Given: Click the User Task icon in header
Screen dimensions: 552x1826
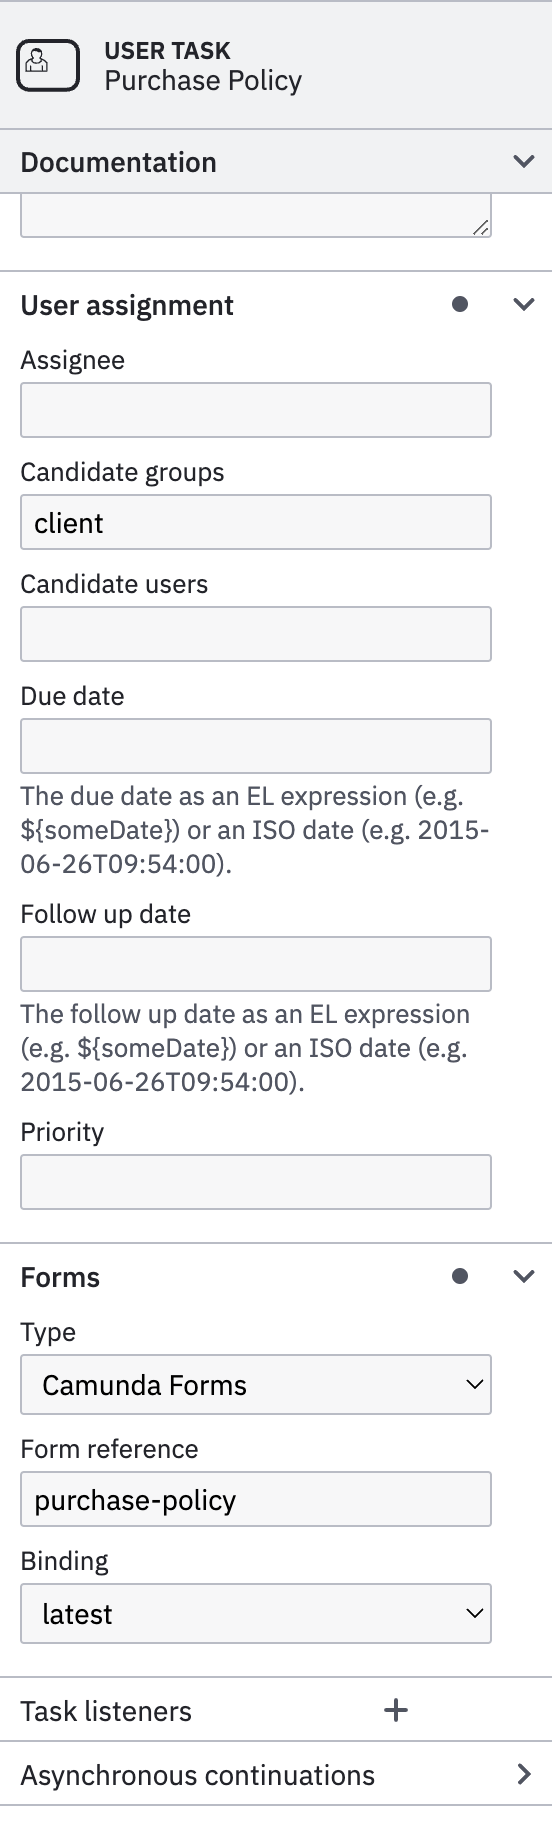Looking at the screenshot, I should pyautogui.click(x=48, y=65).
